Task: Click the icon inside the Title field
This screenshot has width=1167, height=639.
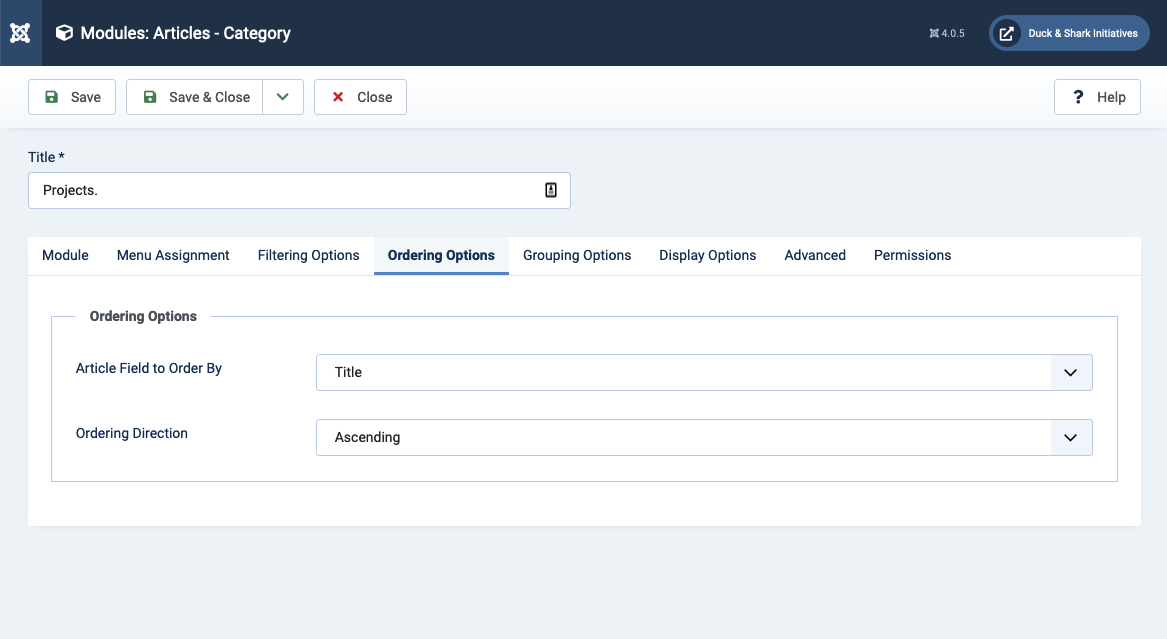Action: 551,190
